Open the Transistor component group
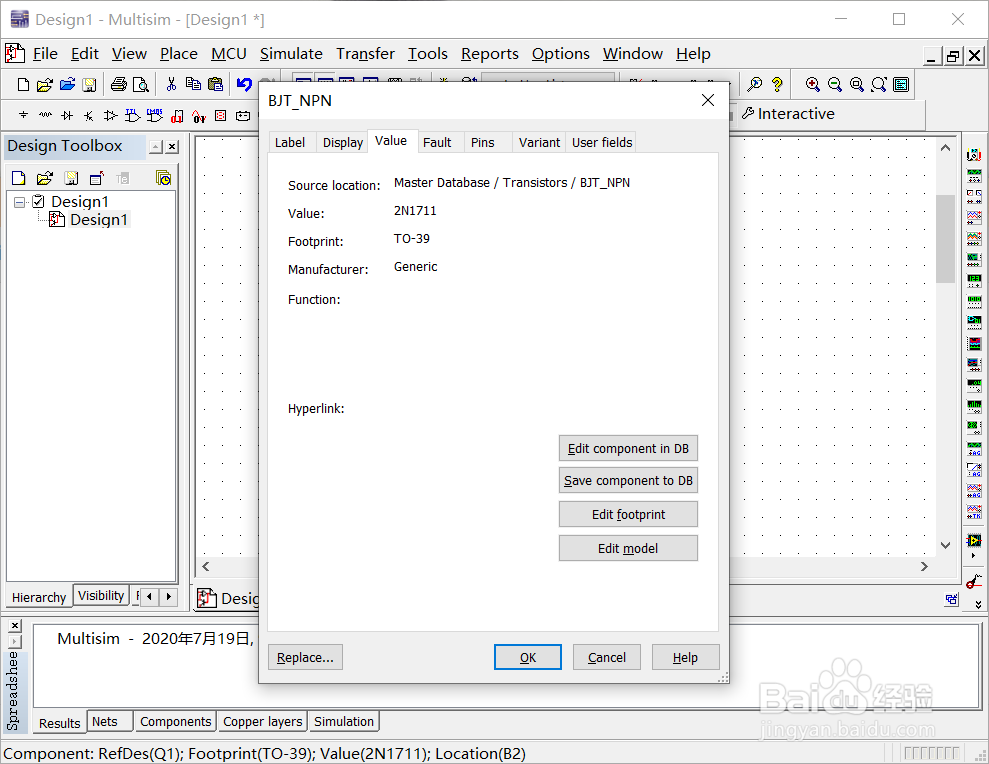The height and width of the screenshot is (764, 989). pyautogui.click(x=89, y=115)
